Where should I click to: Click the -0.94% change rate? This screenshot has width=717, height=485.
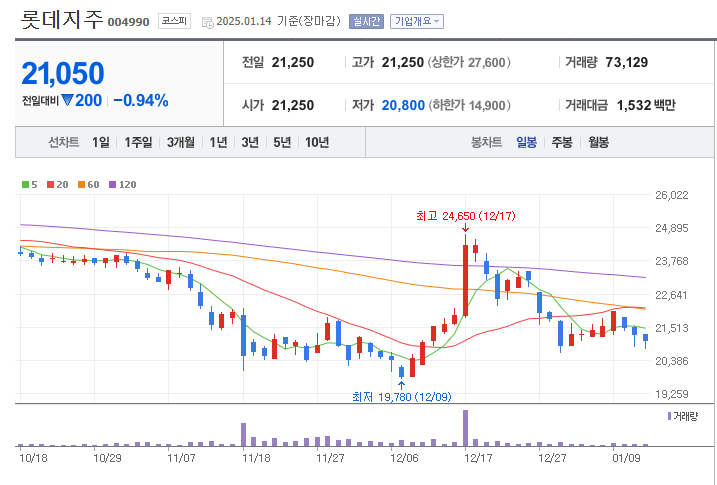pyautogui.click(x=141, y=101)
